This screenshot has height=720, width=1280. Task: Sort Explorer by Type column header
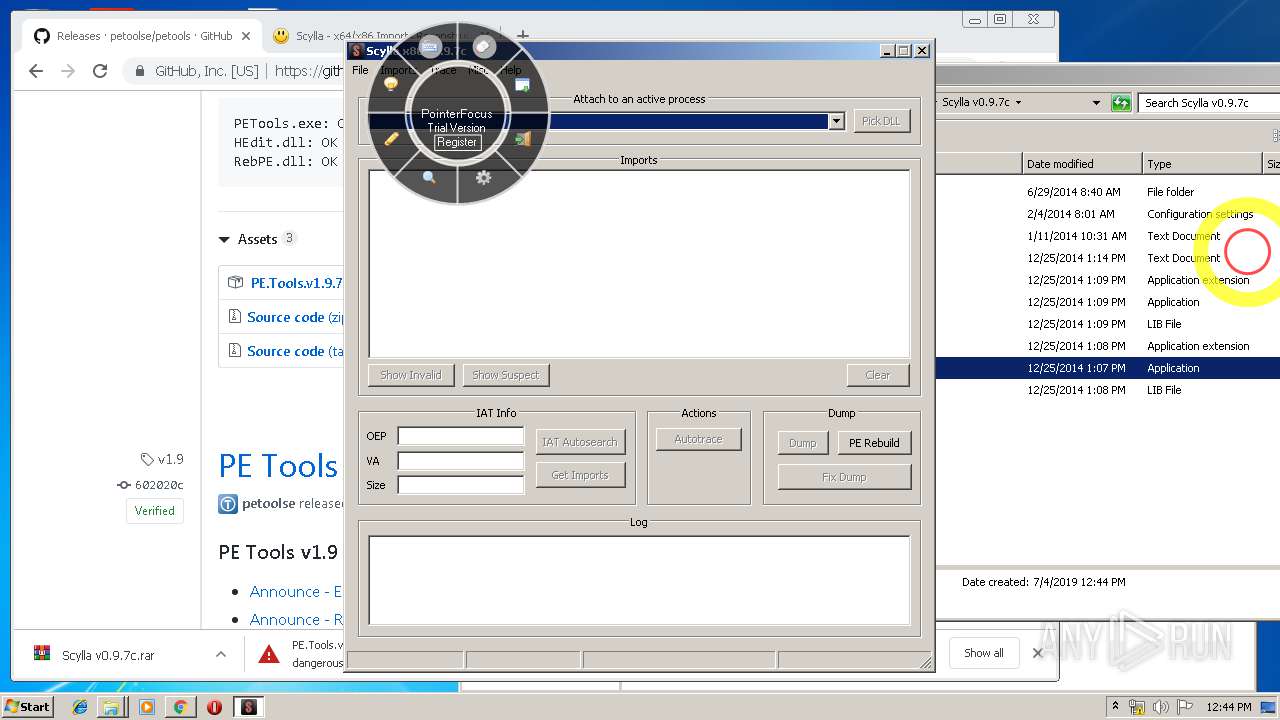tap(1202, 164)
